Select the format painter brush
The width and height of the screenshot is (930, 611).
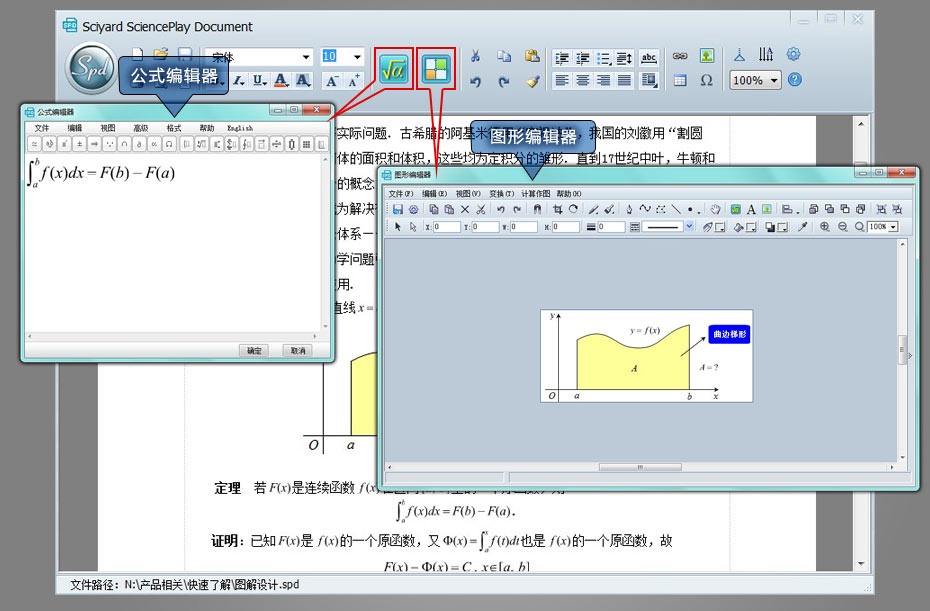[532, 81]
